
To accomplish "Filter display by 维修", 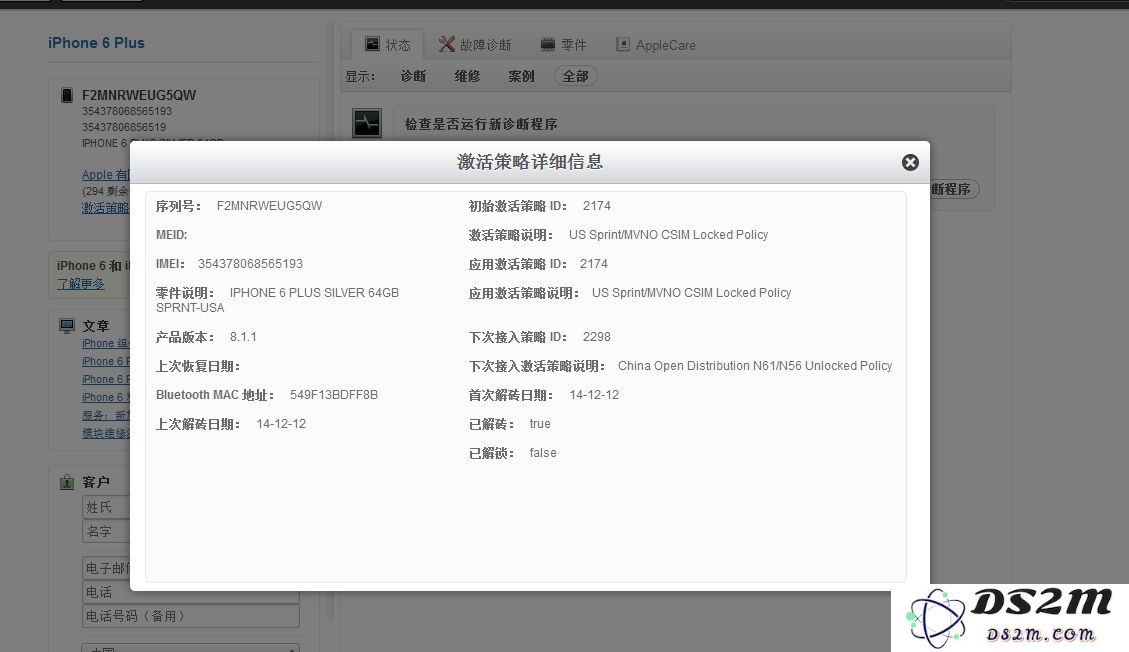I will coord(467,76).
